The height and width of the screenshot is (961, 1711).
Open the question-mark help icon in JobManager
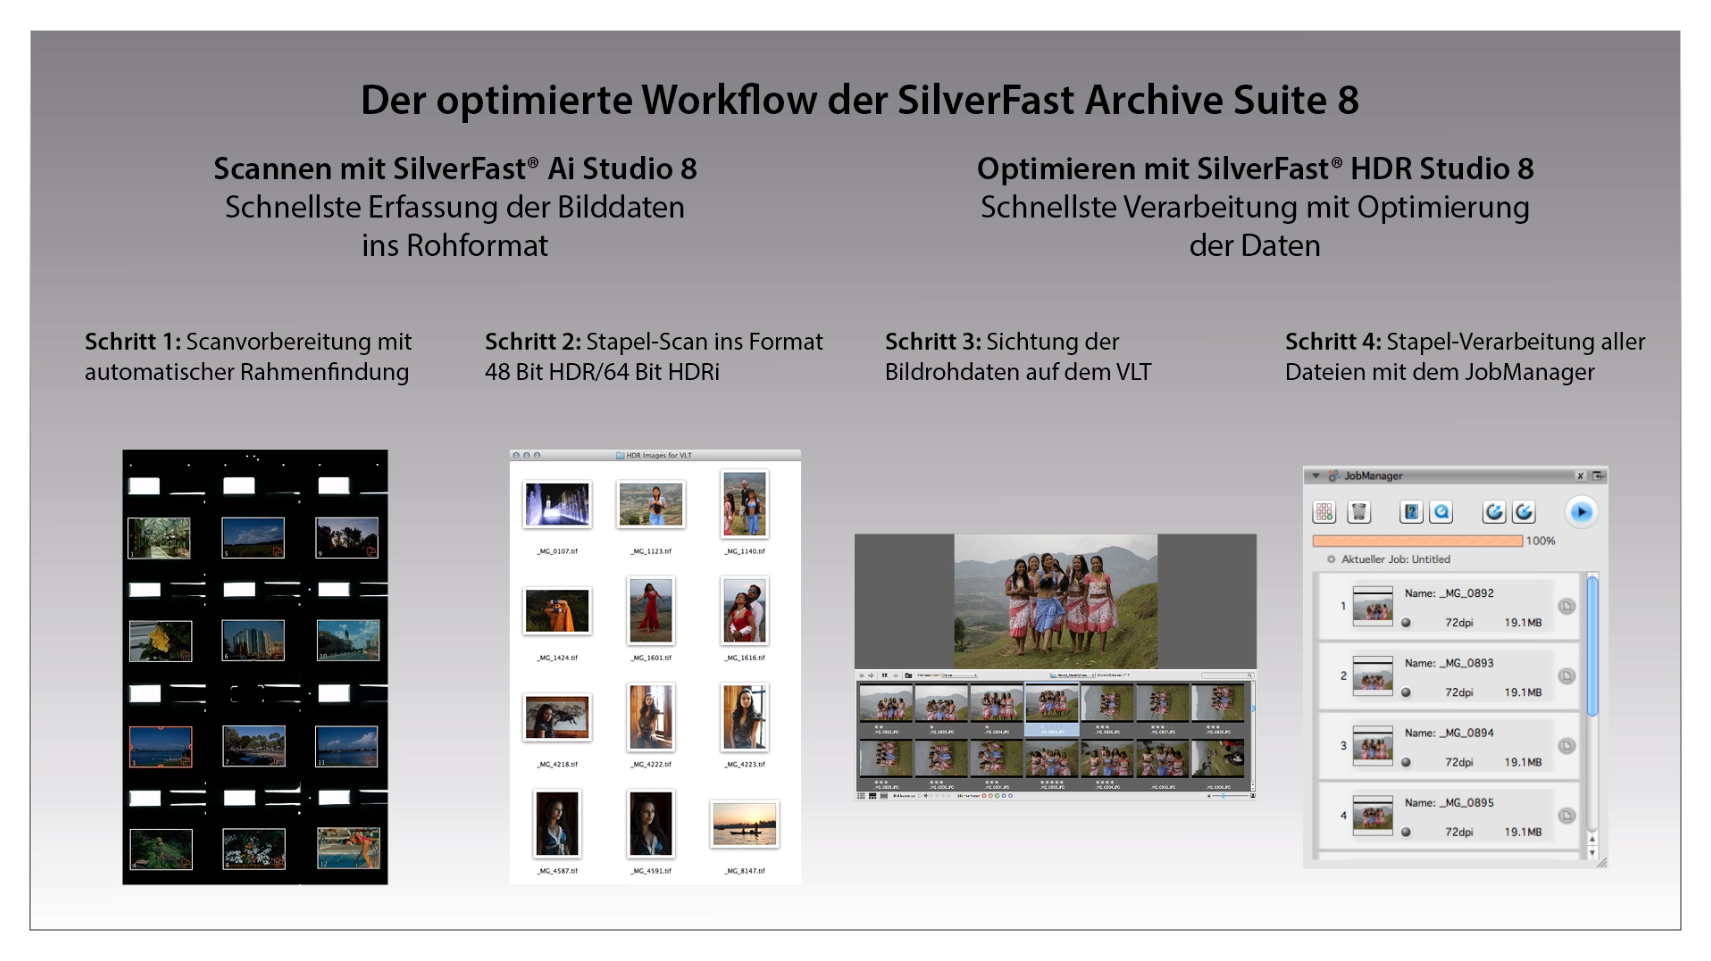[x=1411, y=512]
